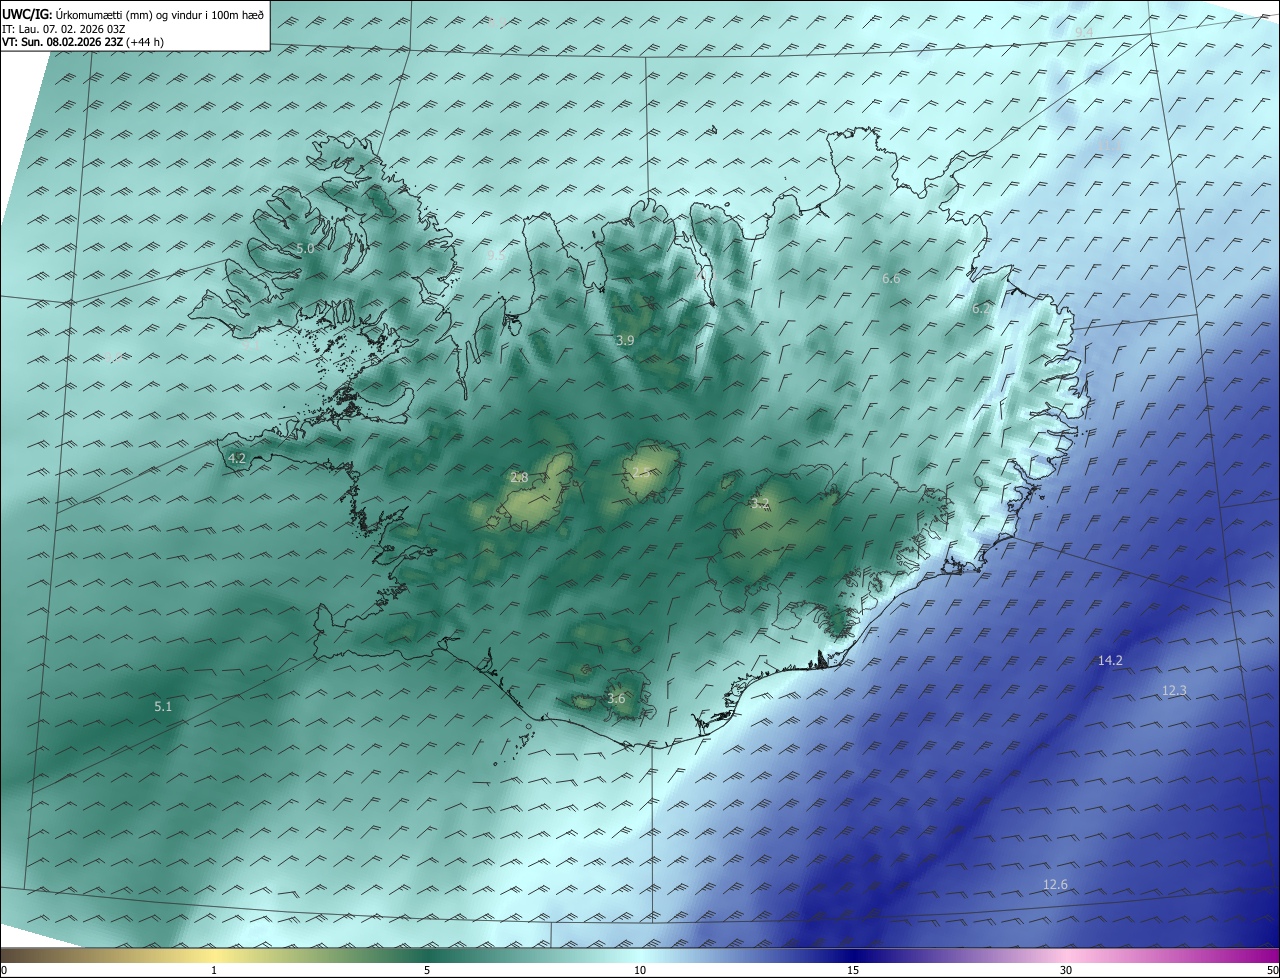Click the colour scale tick label 10
The height and width of the screenshot is (978, 1280).
coord(640,970)
